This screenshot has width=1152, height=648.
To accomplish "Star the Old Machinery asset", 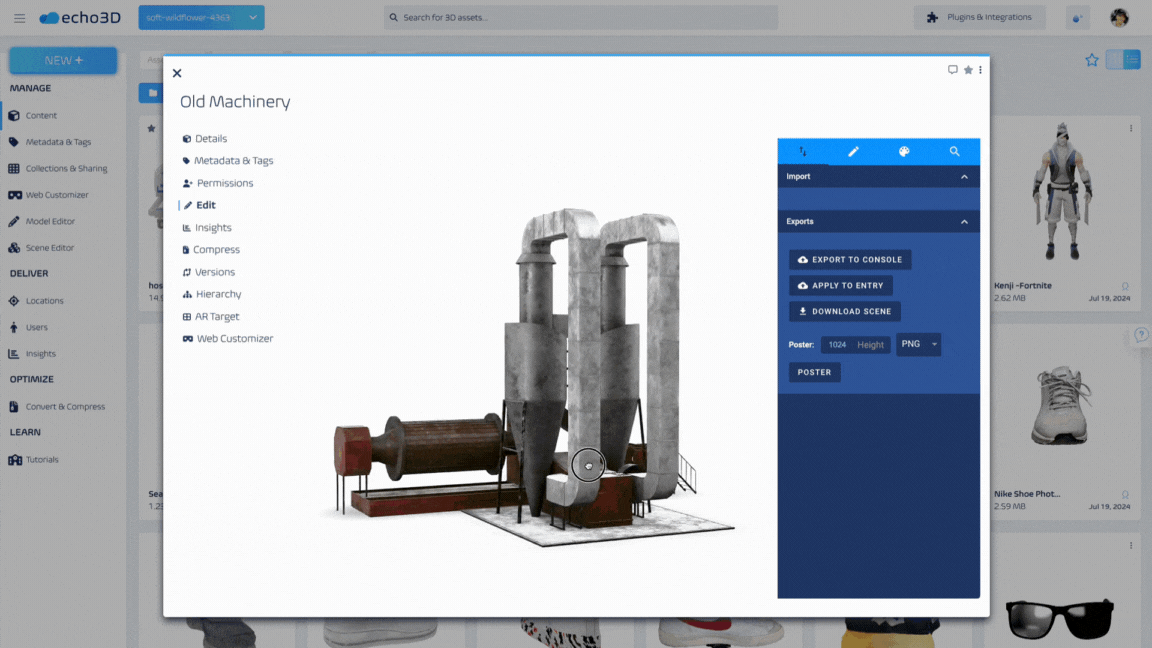I will (968, 70).
